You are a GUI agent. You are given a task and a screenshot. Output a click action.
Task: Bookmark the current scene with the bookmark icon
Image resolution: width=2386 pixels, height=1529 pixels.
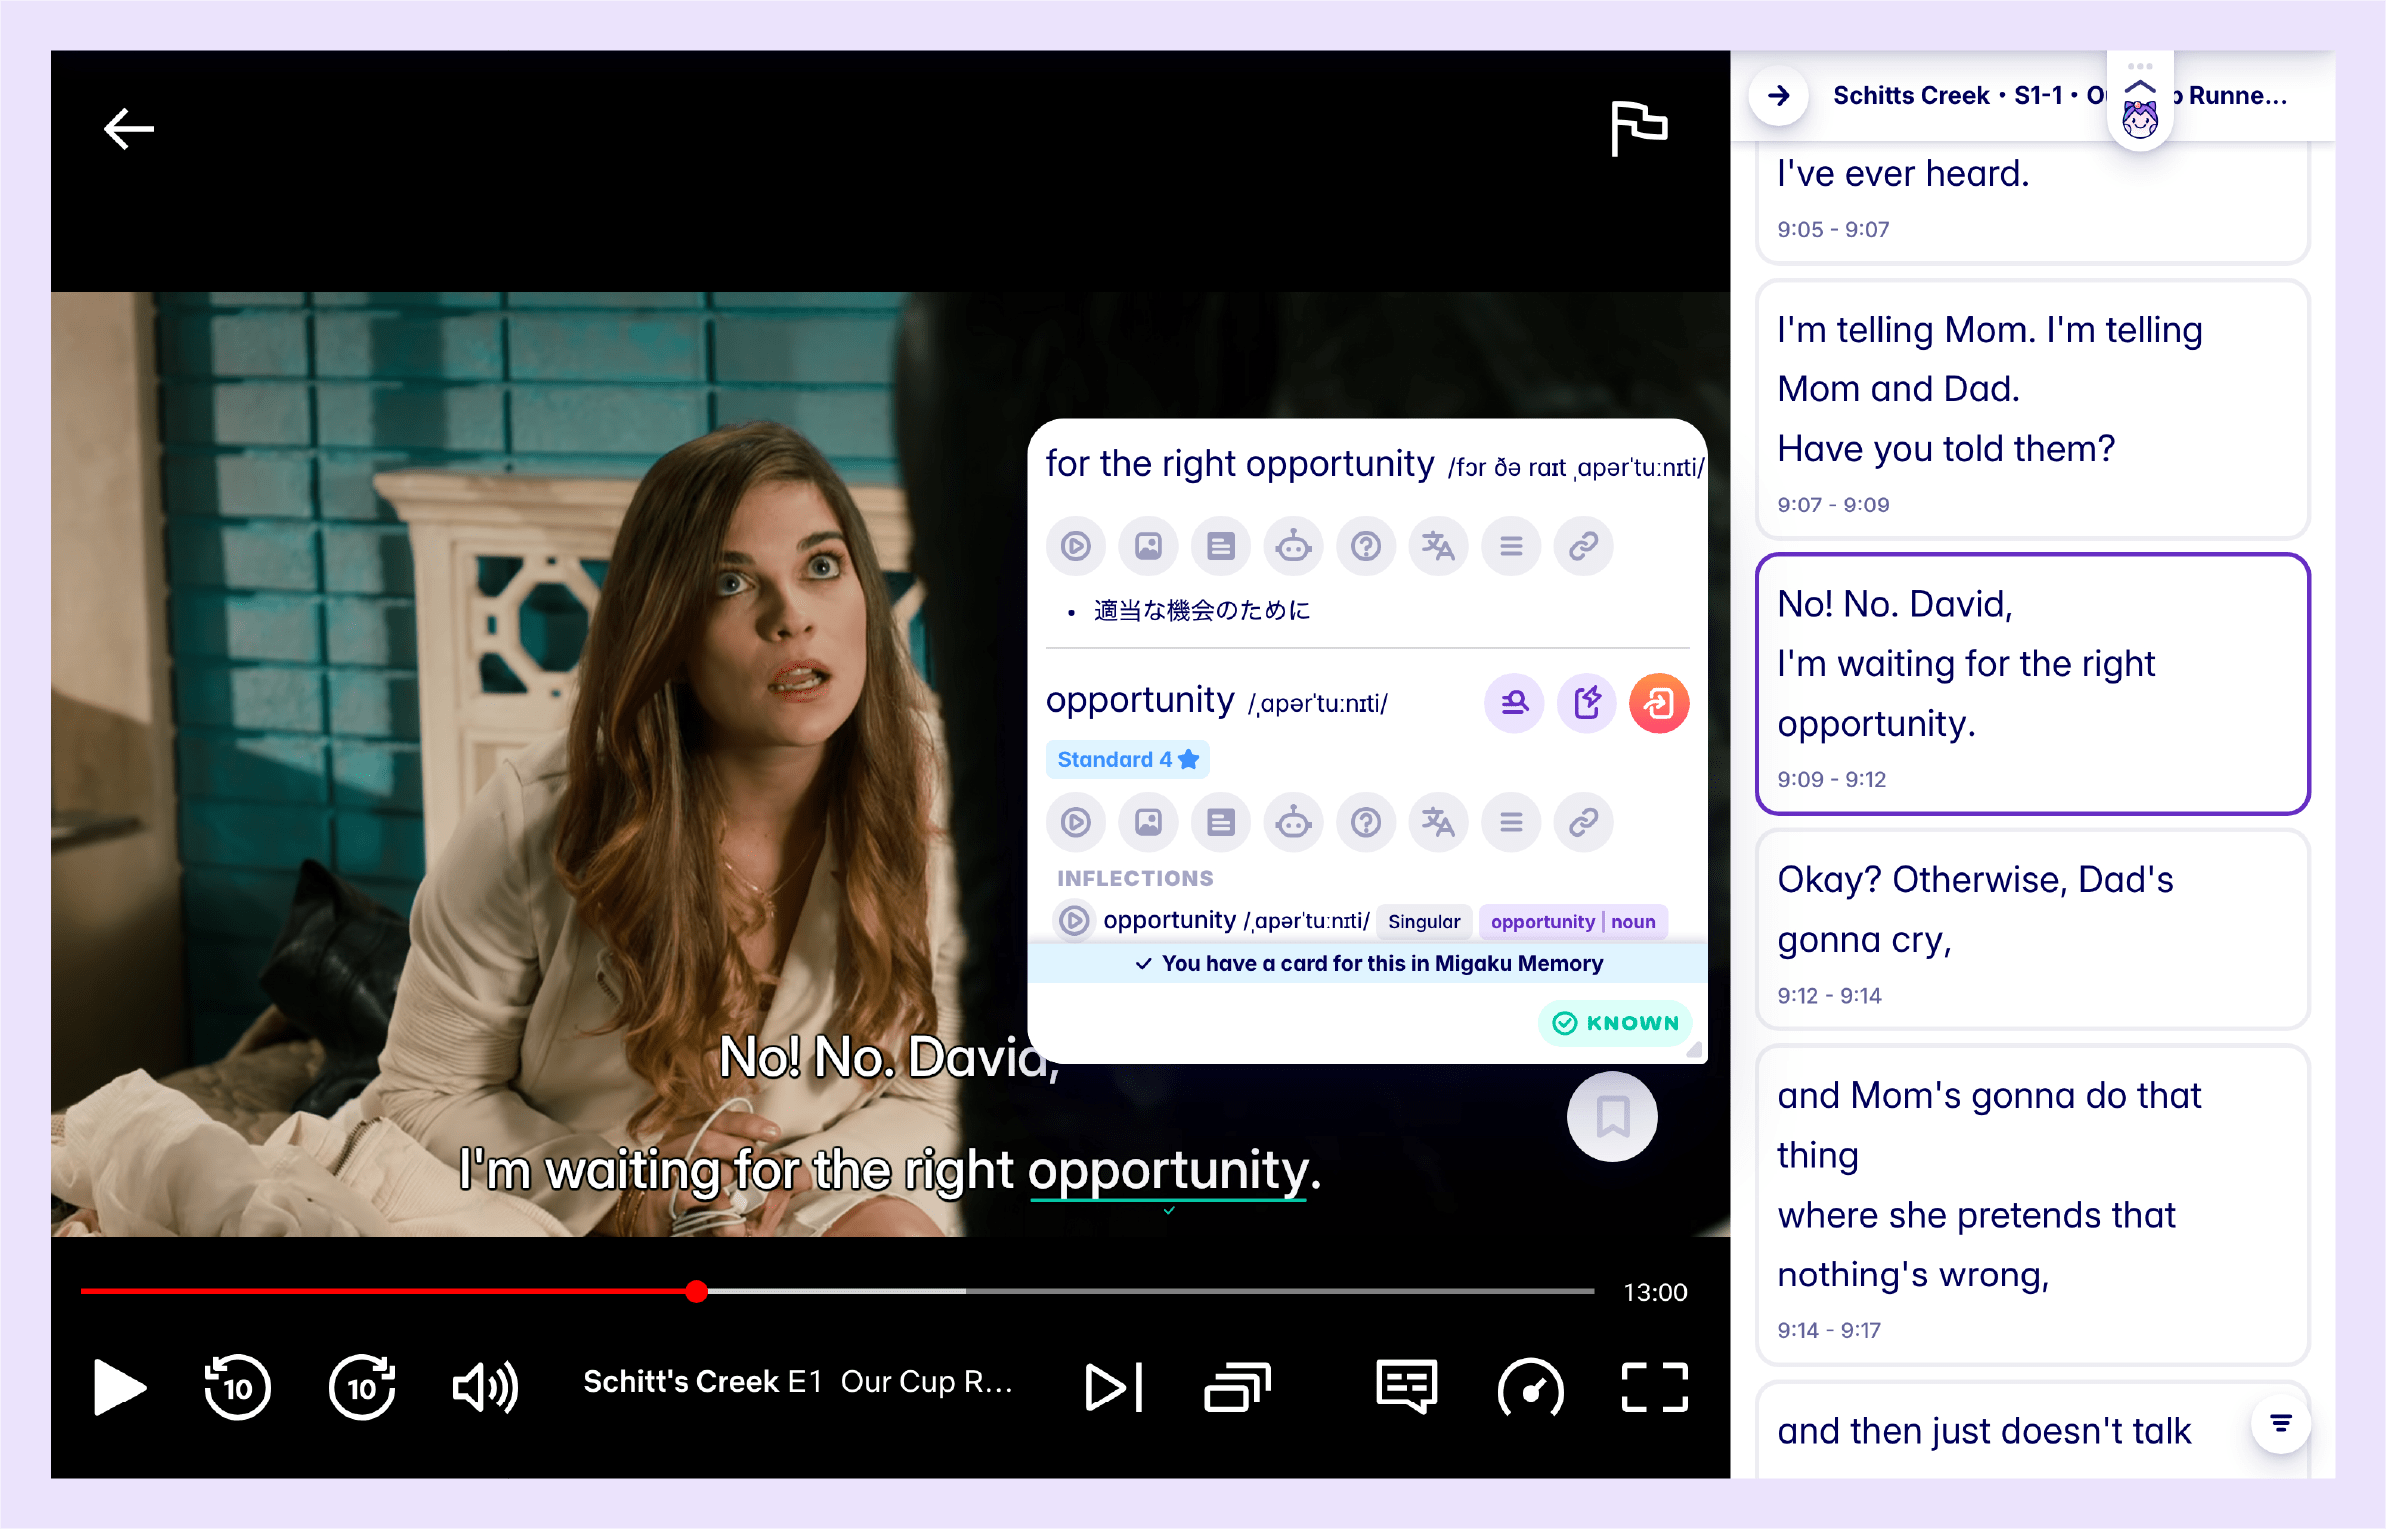coord(1611,1116)
